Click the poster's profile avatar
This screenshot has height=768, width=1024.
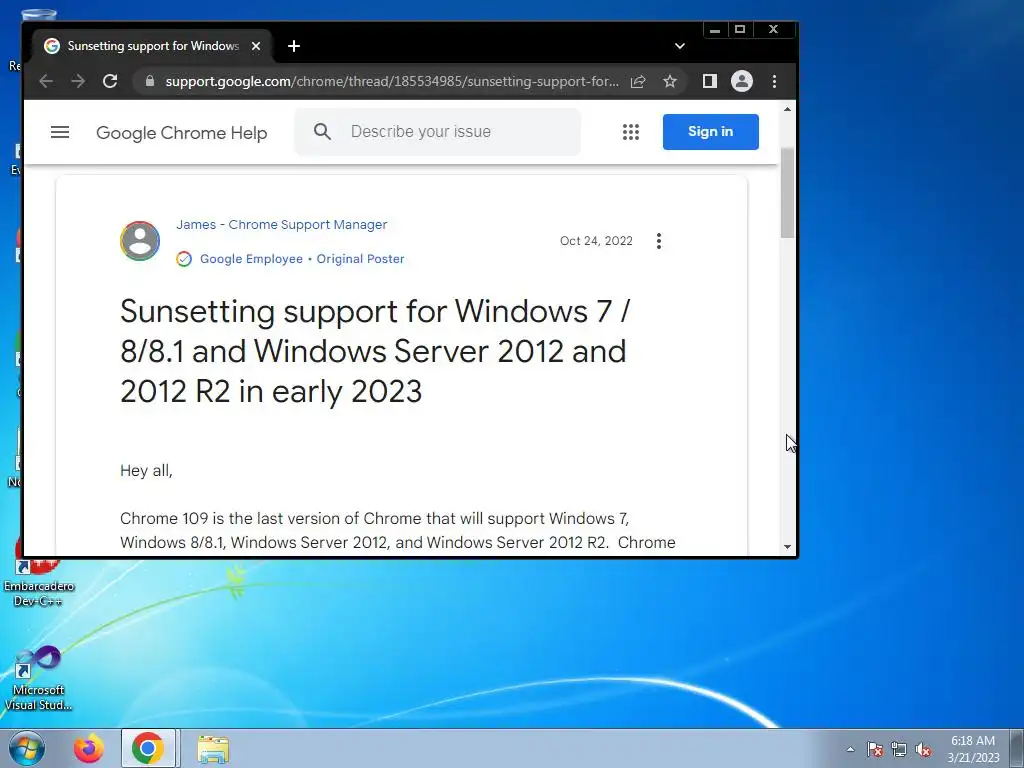140,241
